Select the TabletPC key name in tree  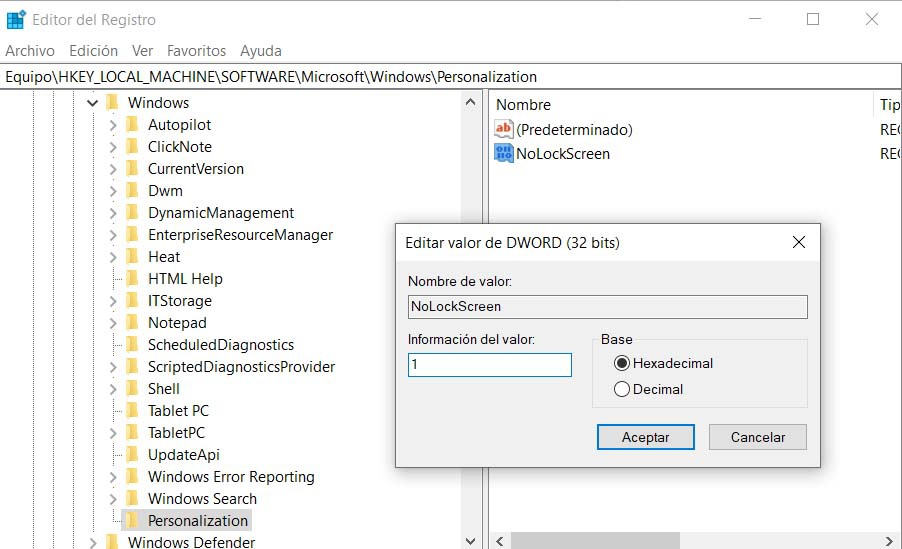[x=176, y=432]
